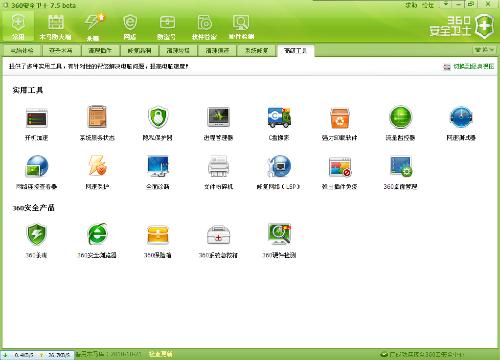Open the 流量监控器 green globe tool
The image size is (500, 360).
coord(400,123)
